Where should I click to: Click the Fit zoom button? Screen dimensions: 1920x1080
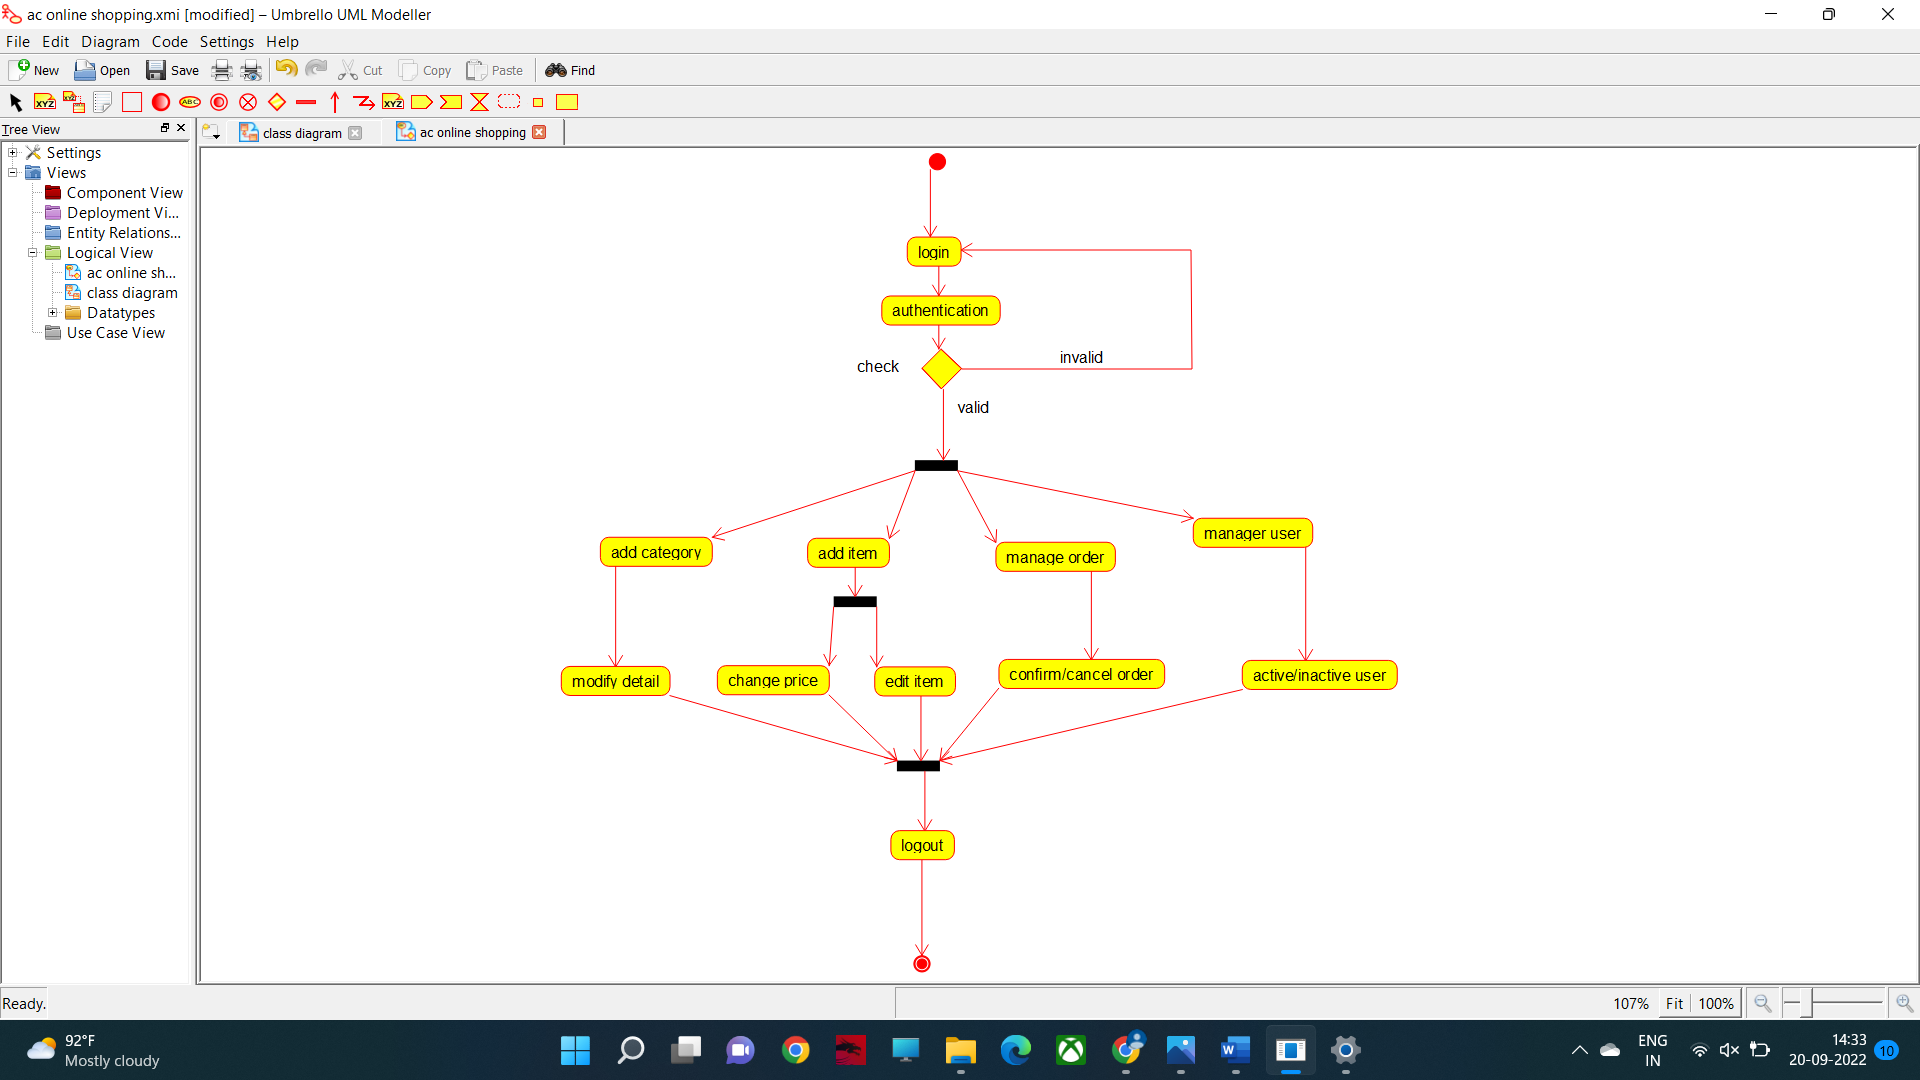coord(1674,1003)
